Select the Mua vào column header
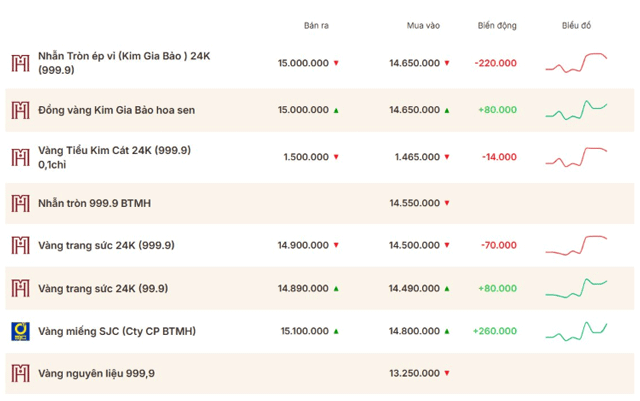 tap(423, 26)
